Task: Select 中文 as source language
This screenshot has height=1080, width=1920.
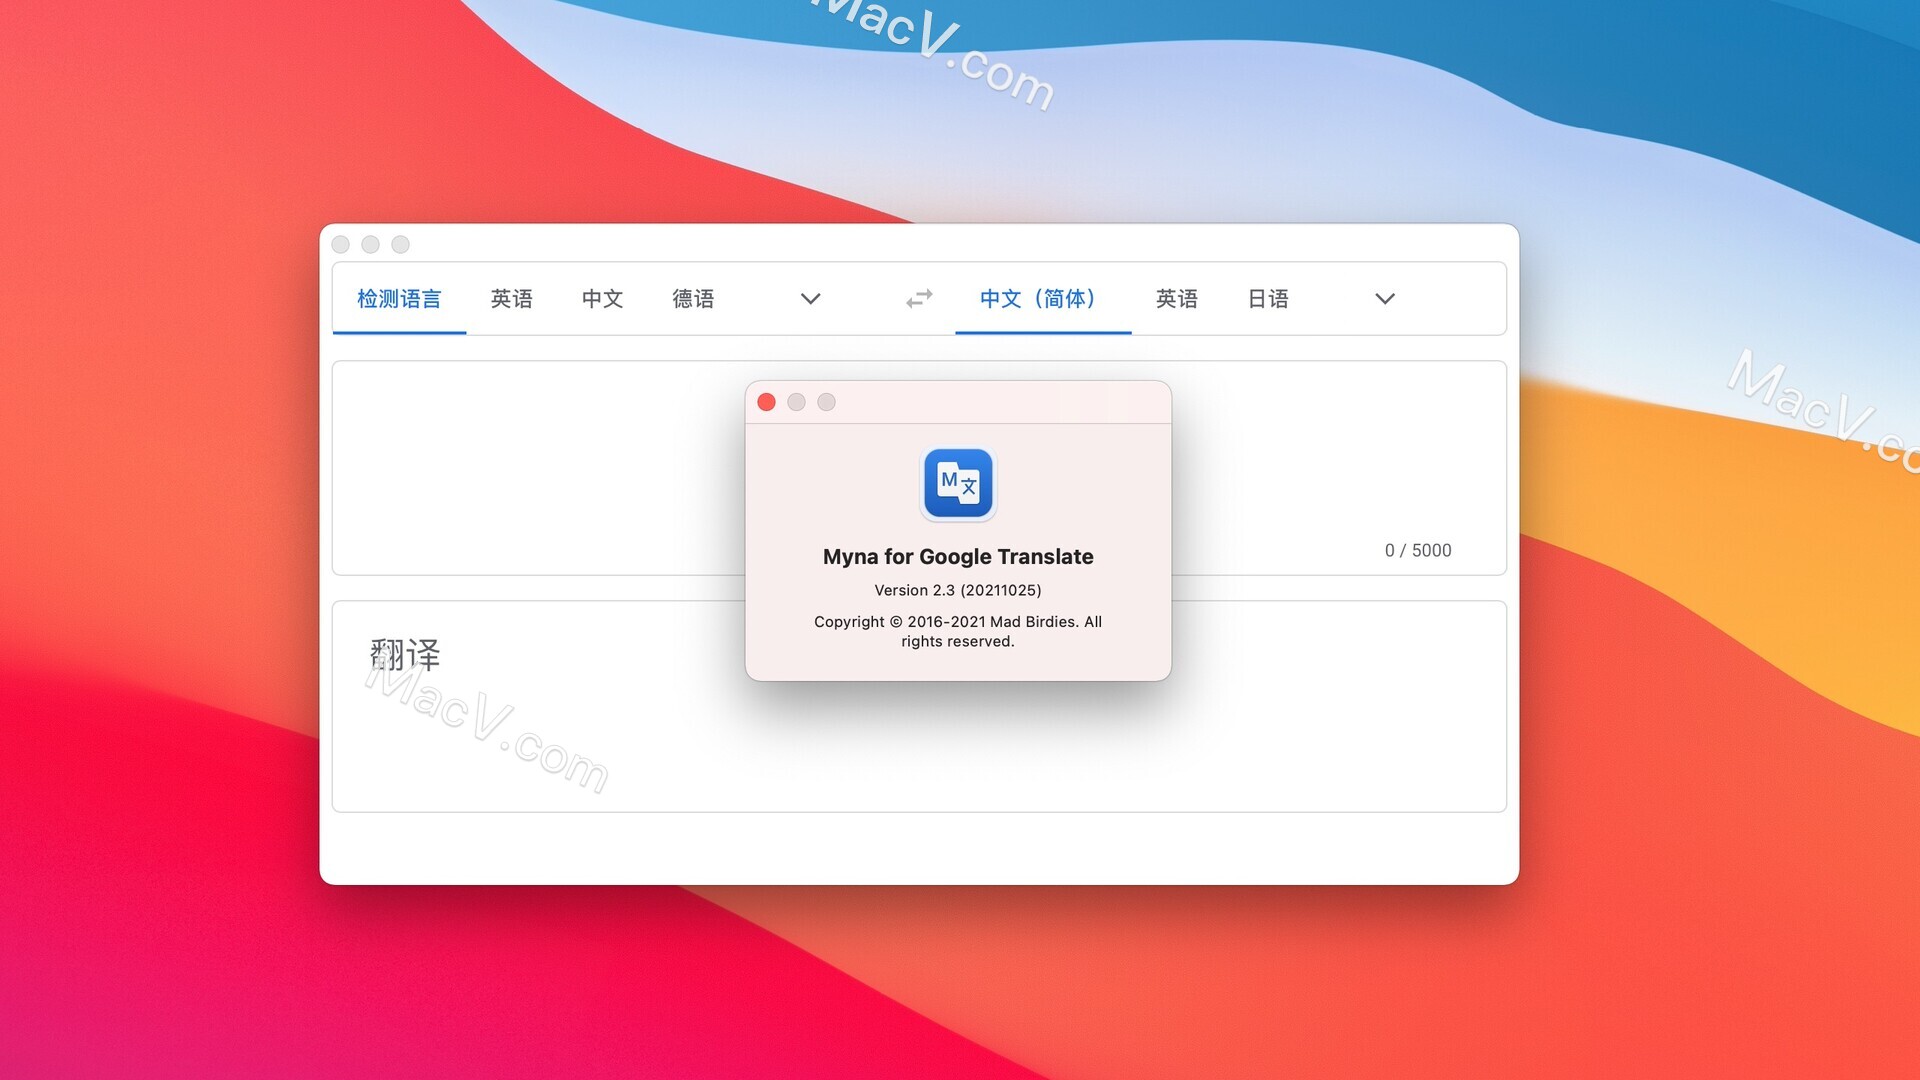Action: tap(602, 298)
